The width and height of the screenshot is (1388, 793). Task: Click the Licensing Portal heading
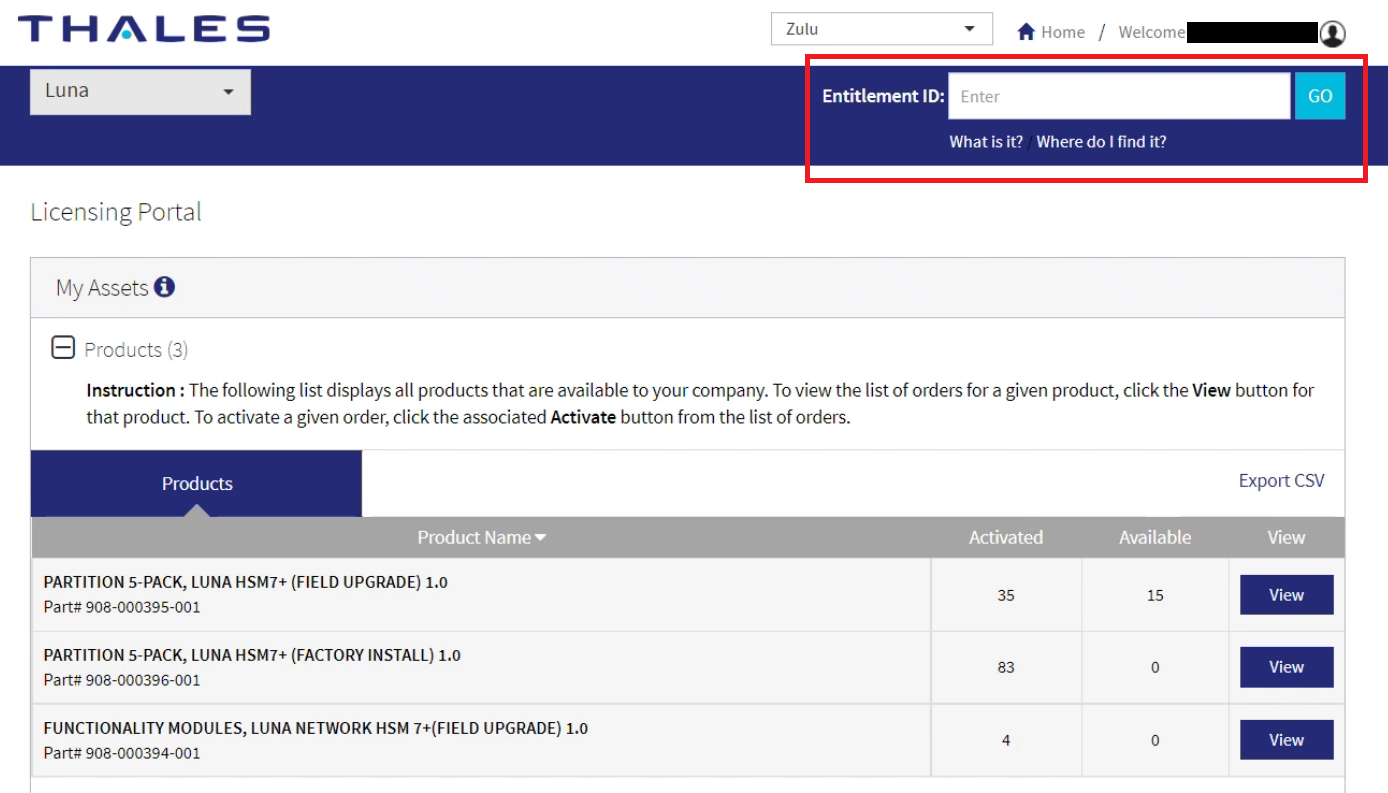[x=116, y=212]
